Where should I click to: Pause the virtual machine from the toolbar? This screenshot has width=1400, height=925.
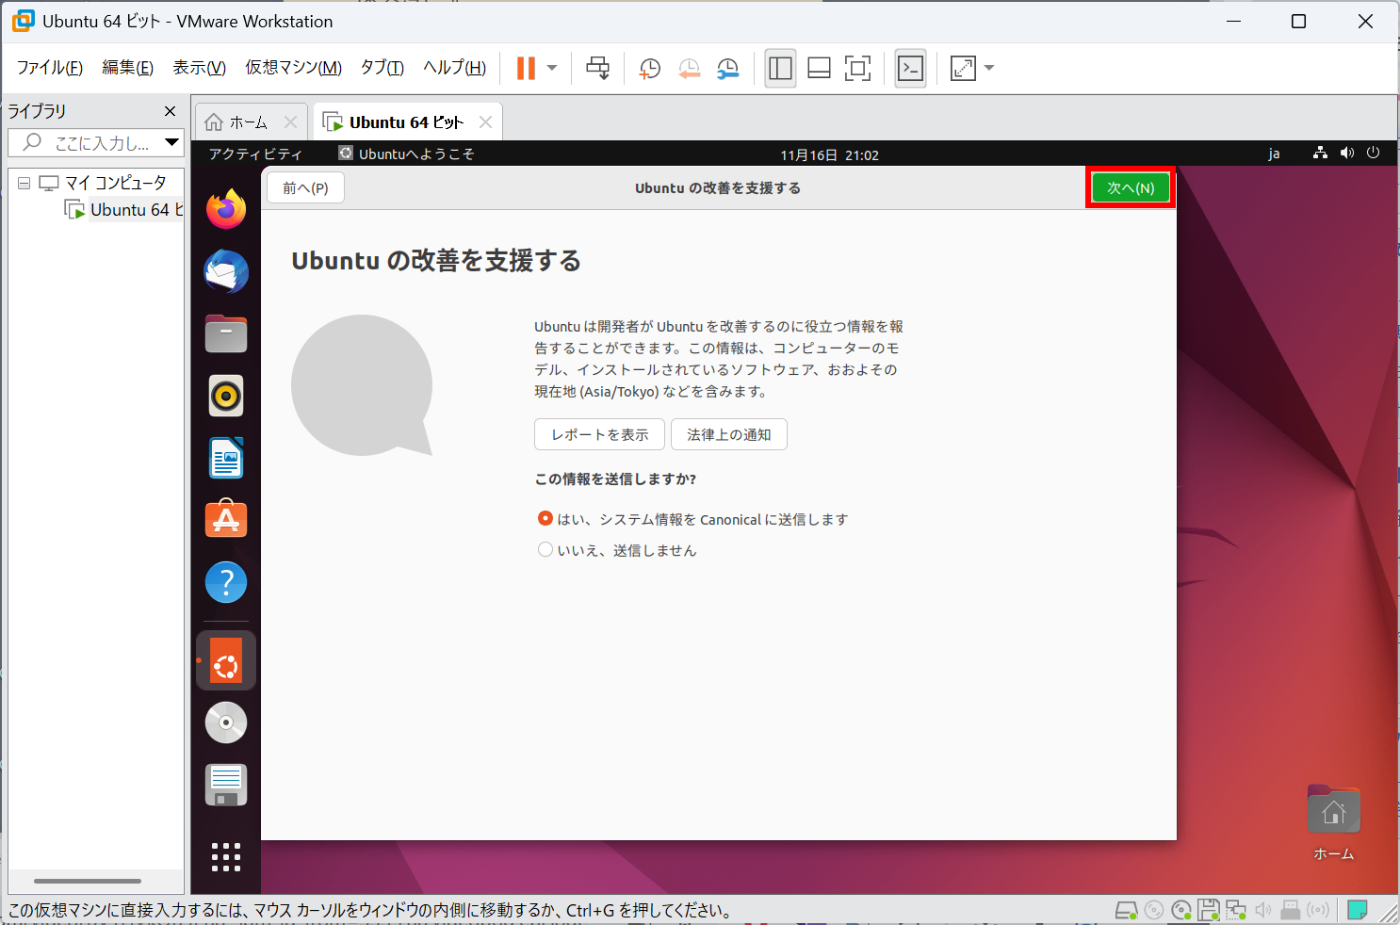[525, 68]
